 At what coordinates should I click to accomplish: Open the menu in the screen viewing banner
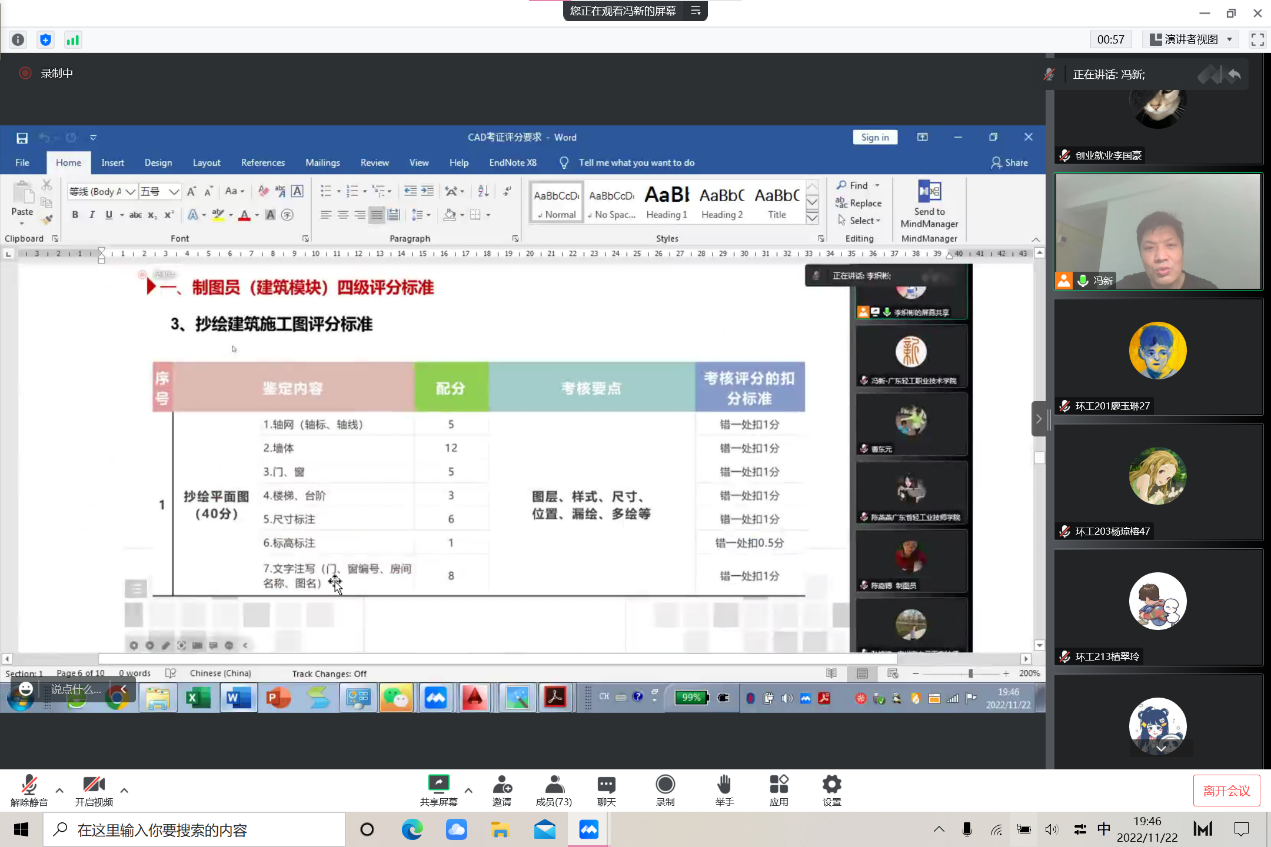(692, 11)
